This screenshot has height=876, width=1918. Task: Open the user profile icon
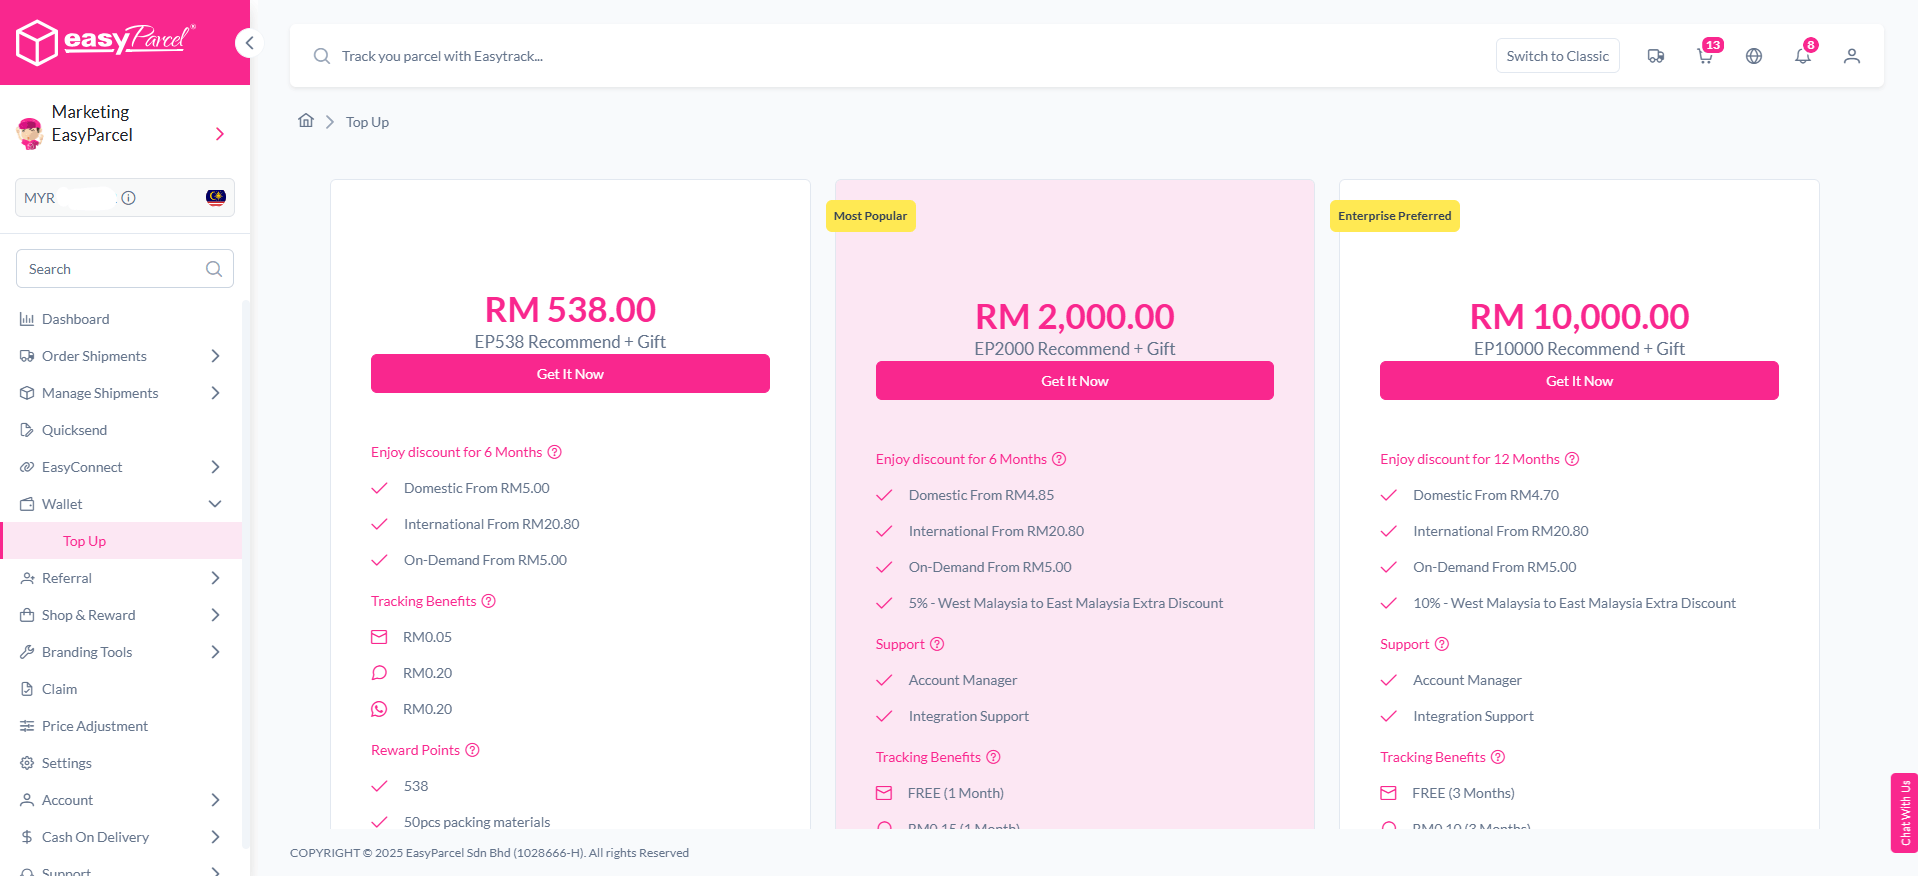[1851, 57]
